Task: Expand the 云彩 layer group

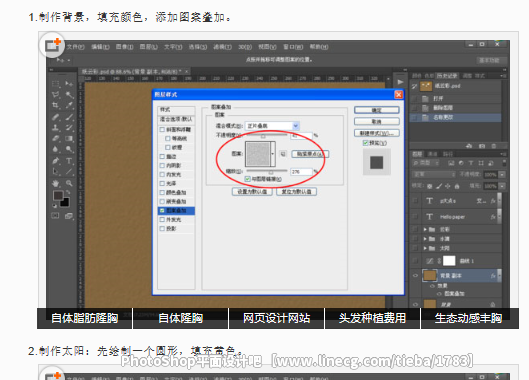Action: (x=425, y=229)
